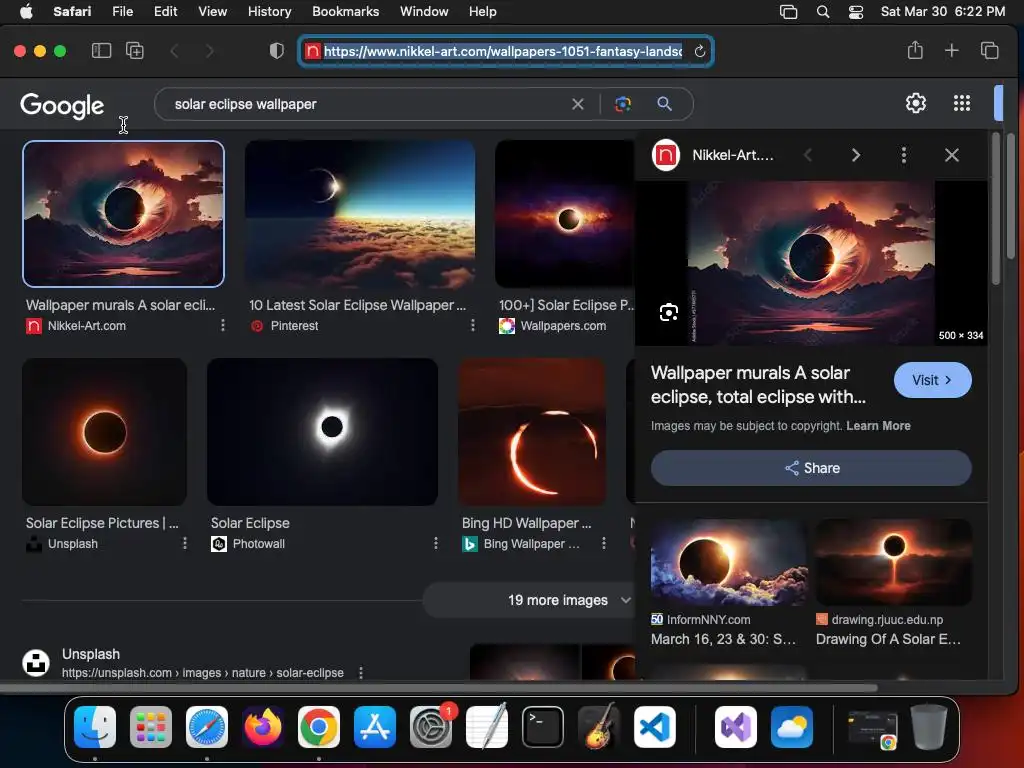Viewport: 1024px width, 768px height.
Task: Close the image preview panel
Action: 952,155
